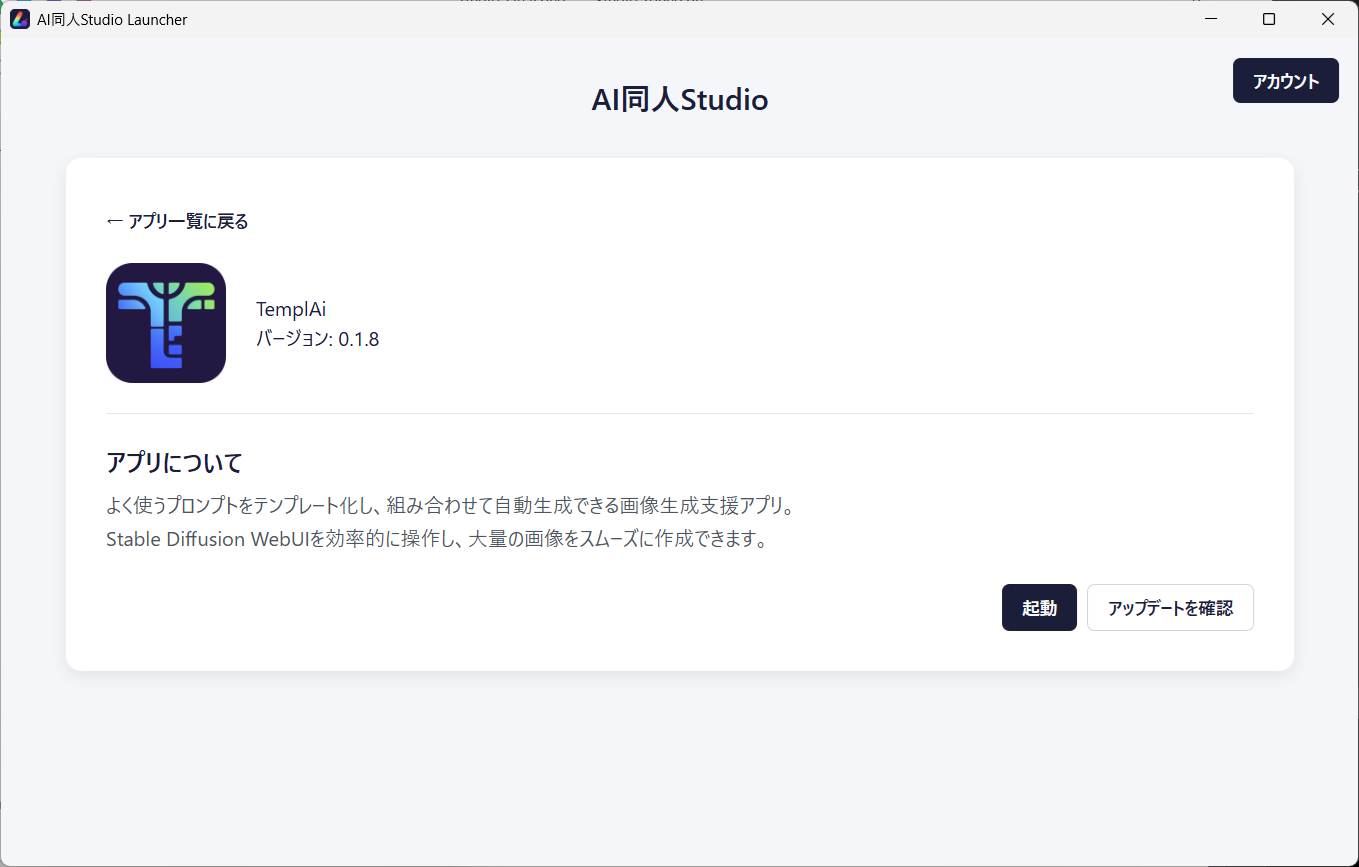Image resolution: width=1359 pixels, height=867 pixels.
Task: Go back via アプリ一覧に戻る link
Action: [x=177, y=221]
